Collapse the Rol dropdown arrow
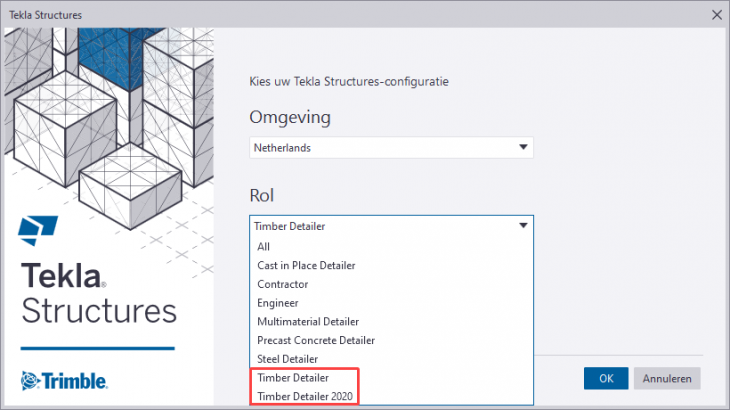The height and width of the screenshot is (410, 730). coord(523,226)
